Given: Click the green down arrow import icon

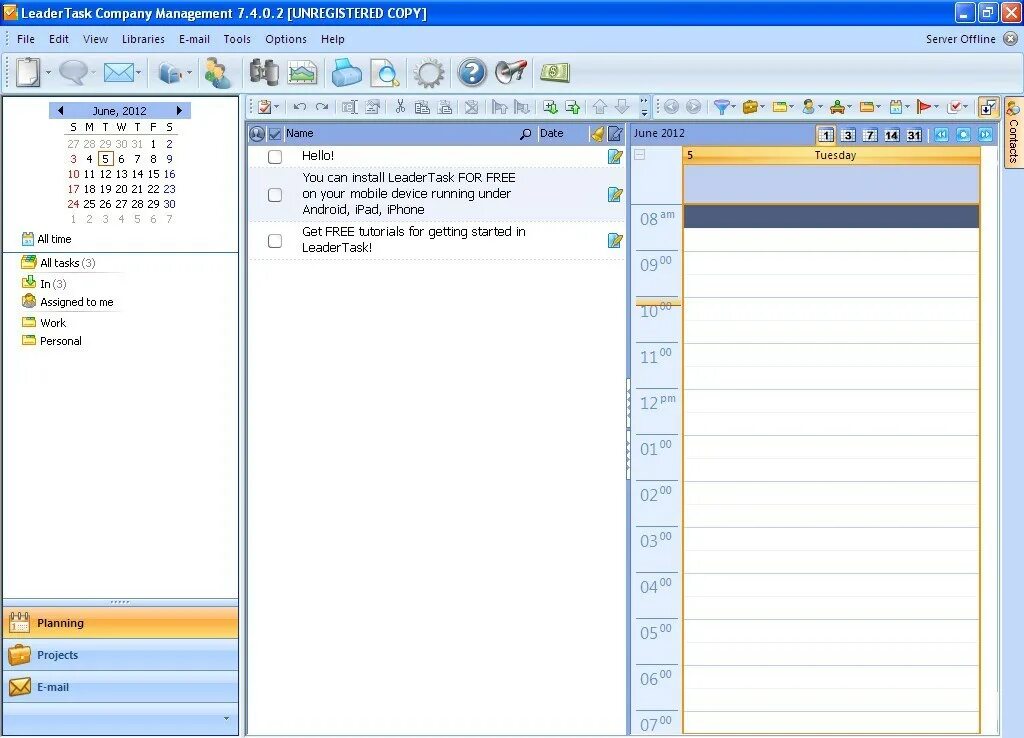Looking at the screenshot, I should [x=550, y=107].
